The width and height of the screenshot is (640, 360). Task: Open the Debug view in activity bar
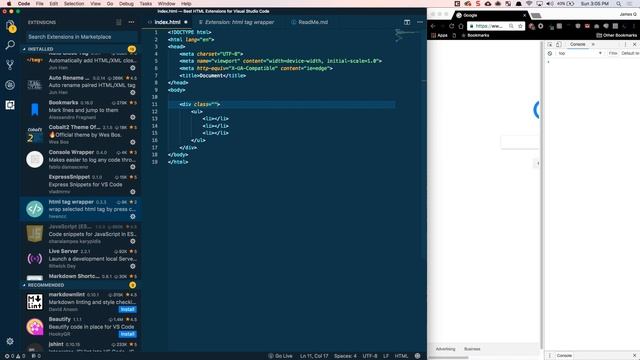10,85
